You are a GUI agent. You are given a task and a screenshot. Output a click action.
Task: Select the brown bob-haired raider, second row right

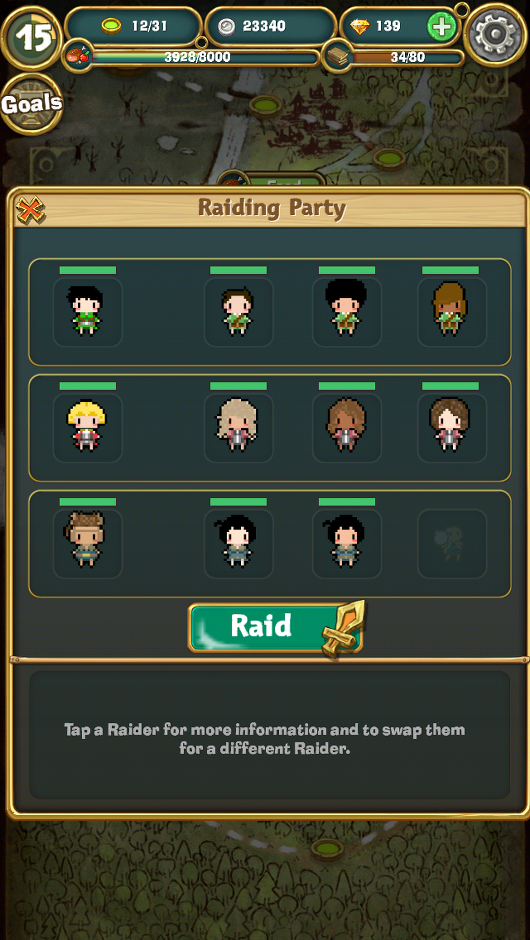451,427
